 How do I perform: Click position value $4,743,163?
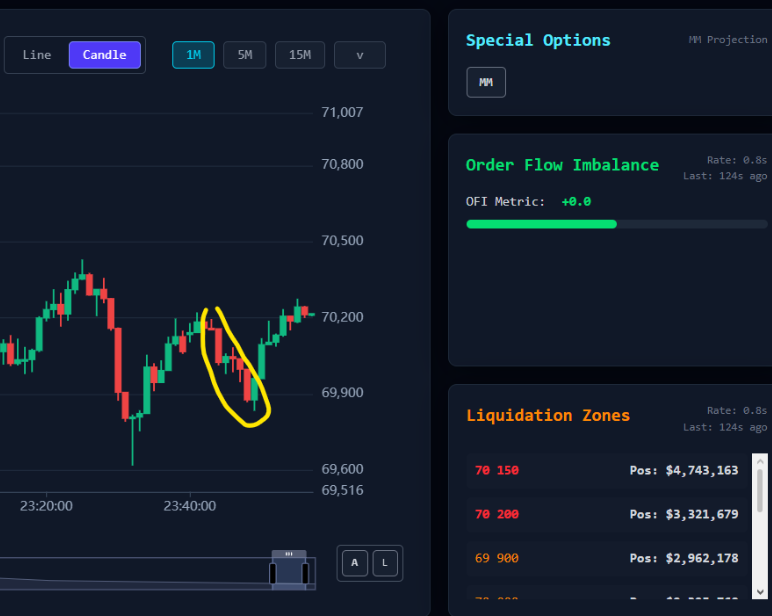[x=702, y=471]
